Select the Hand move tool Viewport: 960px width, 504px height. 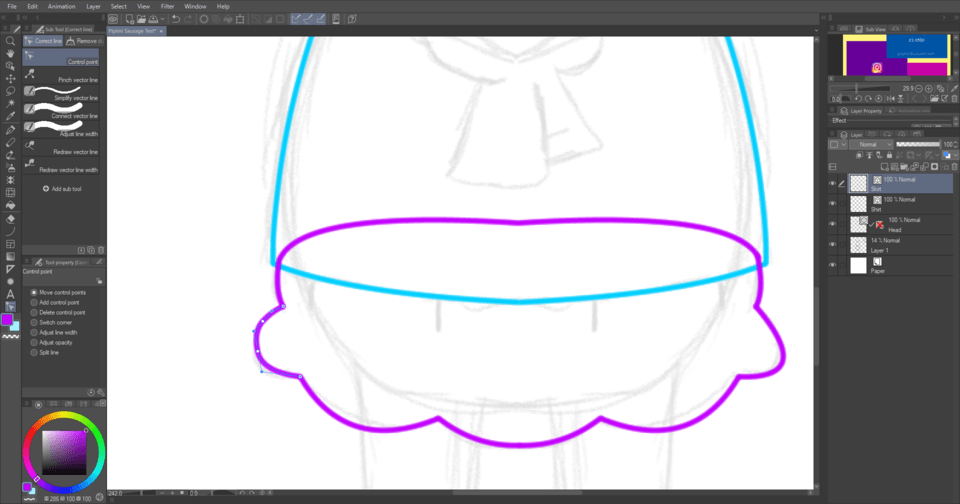10,54
